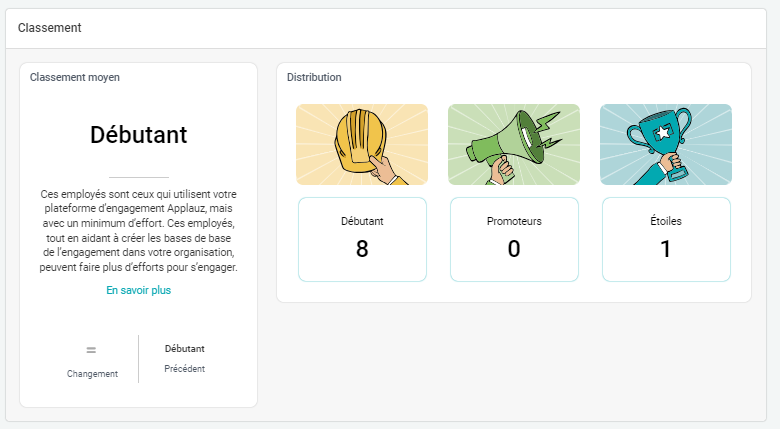The image size is (780, 429).
Task: Click the Précédent label
Action: [x=184, y=368]
